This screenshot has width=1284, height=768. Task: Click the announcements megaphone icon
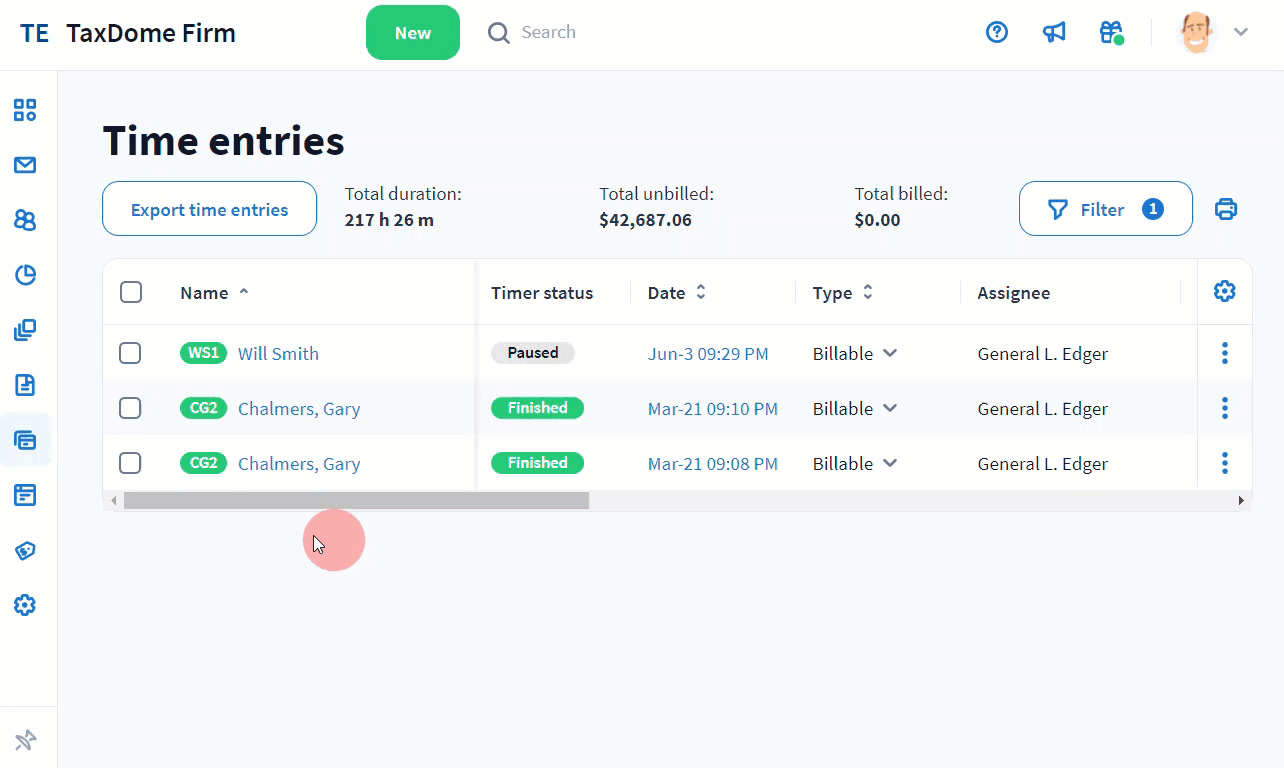click(x=1054, y=33)
